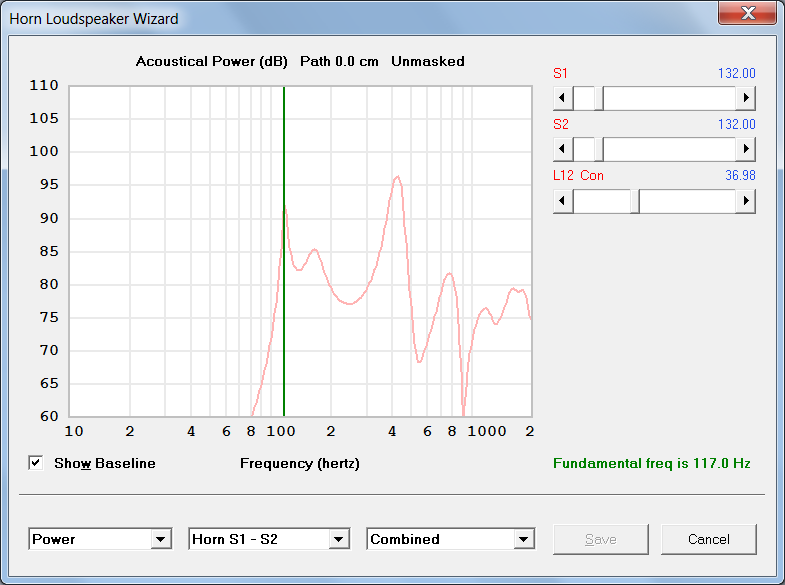Click the S1 slider left arrow

coord(563,98)
